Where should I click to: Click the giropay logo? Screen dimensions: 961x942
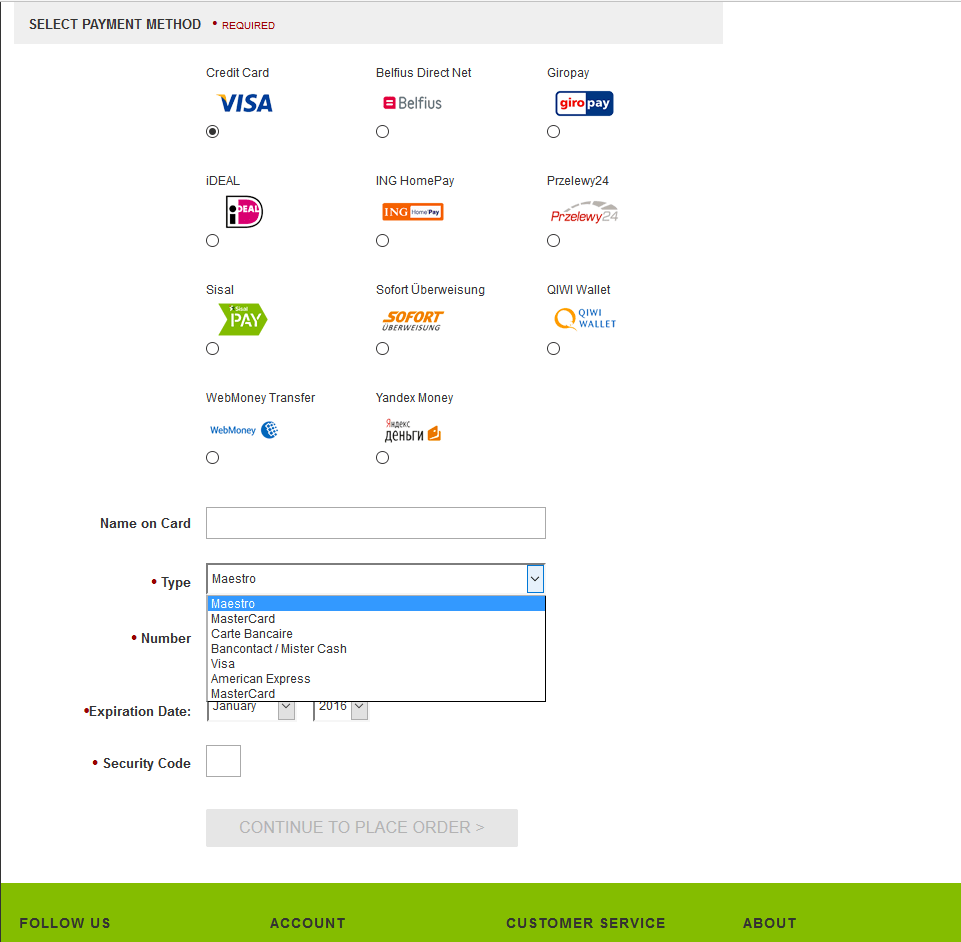coord(584,103)
